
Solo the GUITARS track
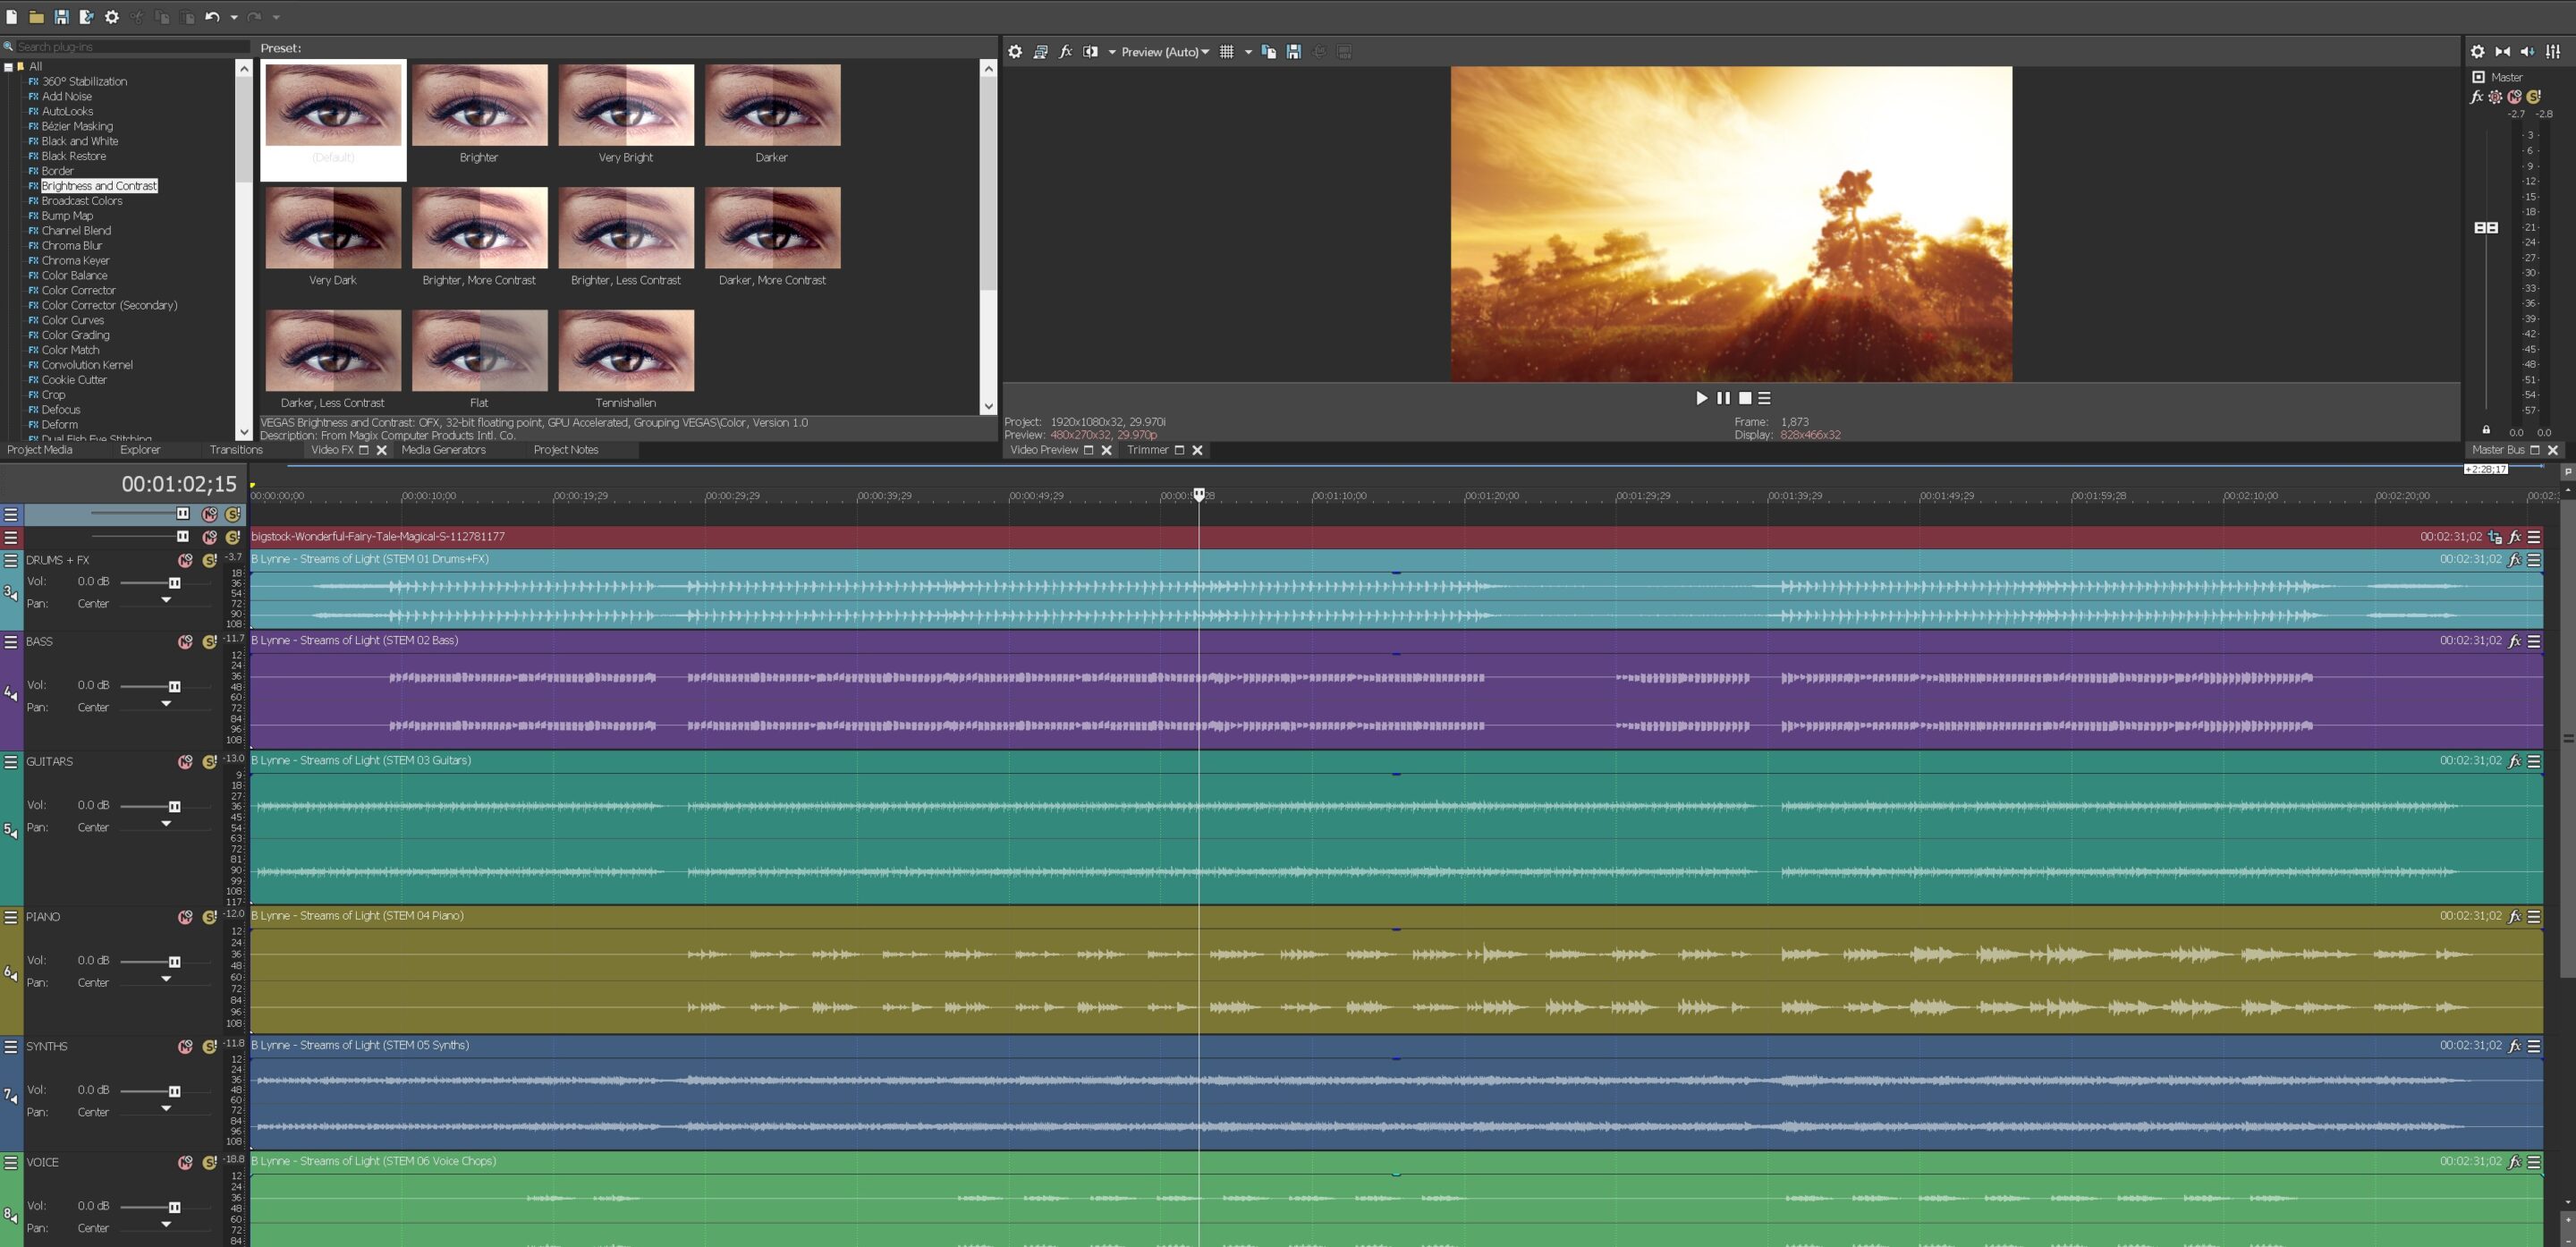pyautogui.click(x=209, y=761)
